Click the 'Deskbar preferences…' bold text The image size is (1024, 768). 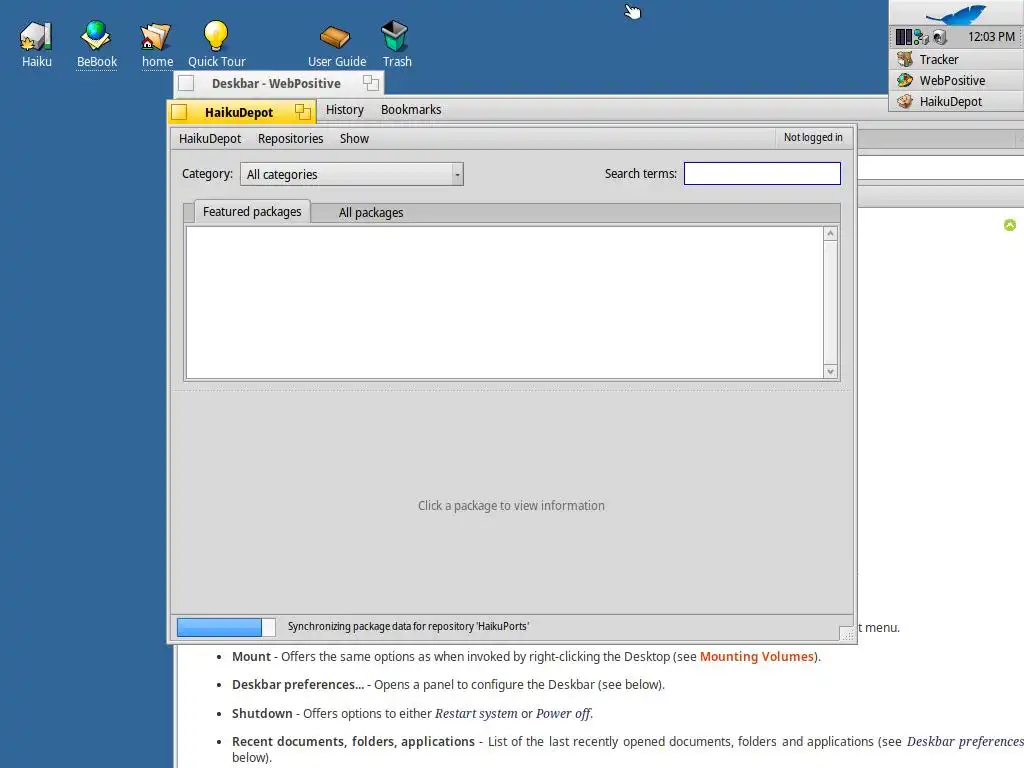click(298, 684)
